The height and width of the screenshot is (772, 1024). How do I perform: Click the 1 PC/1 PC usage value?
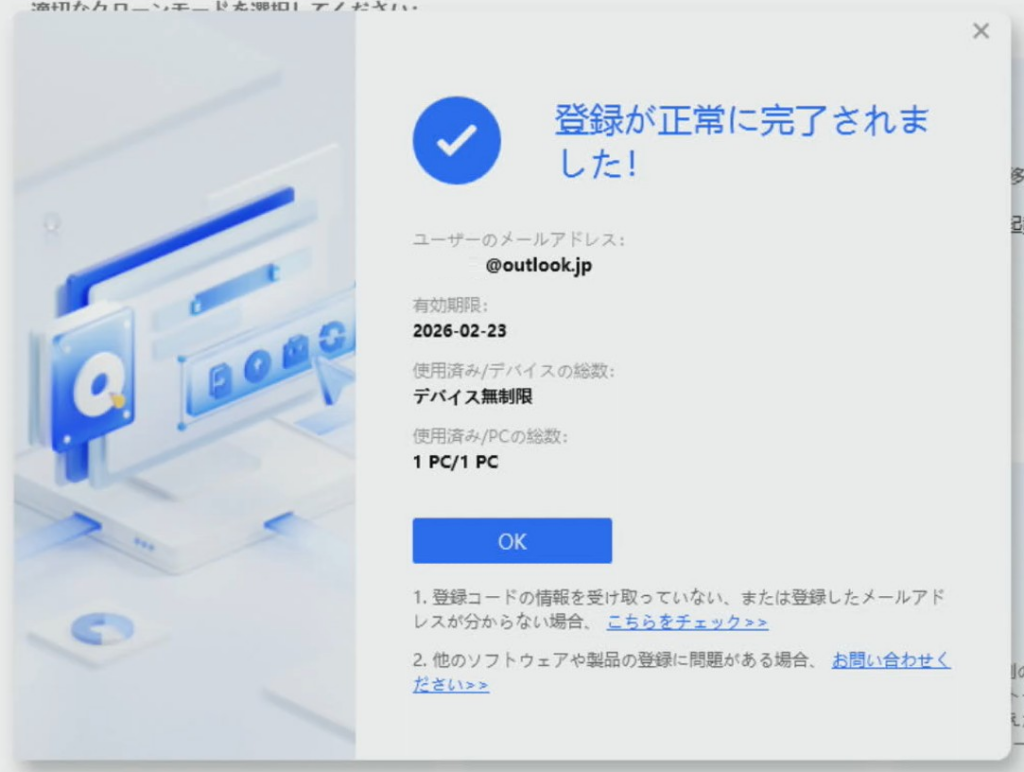pos(455,462)
